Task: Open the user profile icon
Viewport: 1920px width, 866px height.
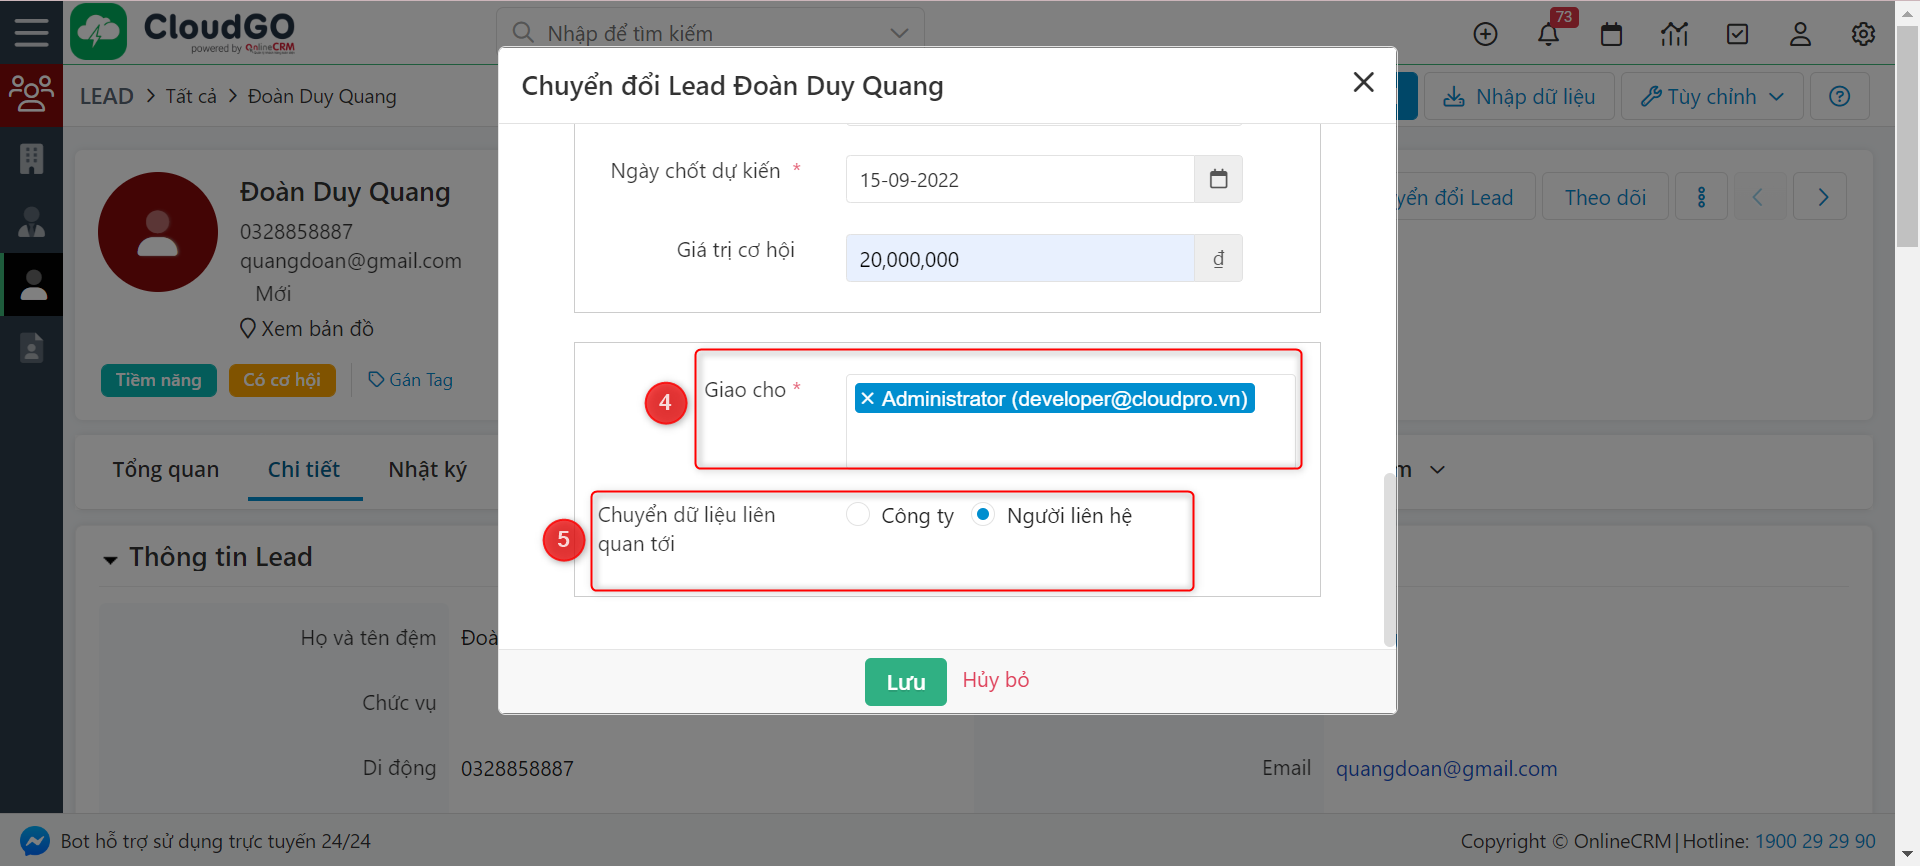Action: [1800, 35]
